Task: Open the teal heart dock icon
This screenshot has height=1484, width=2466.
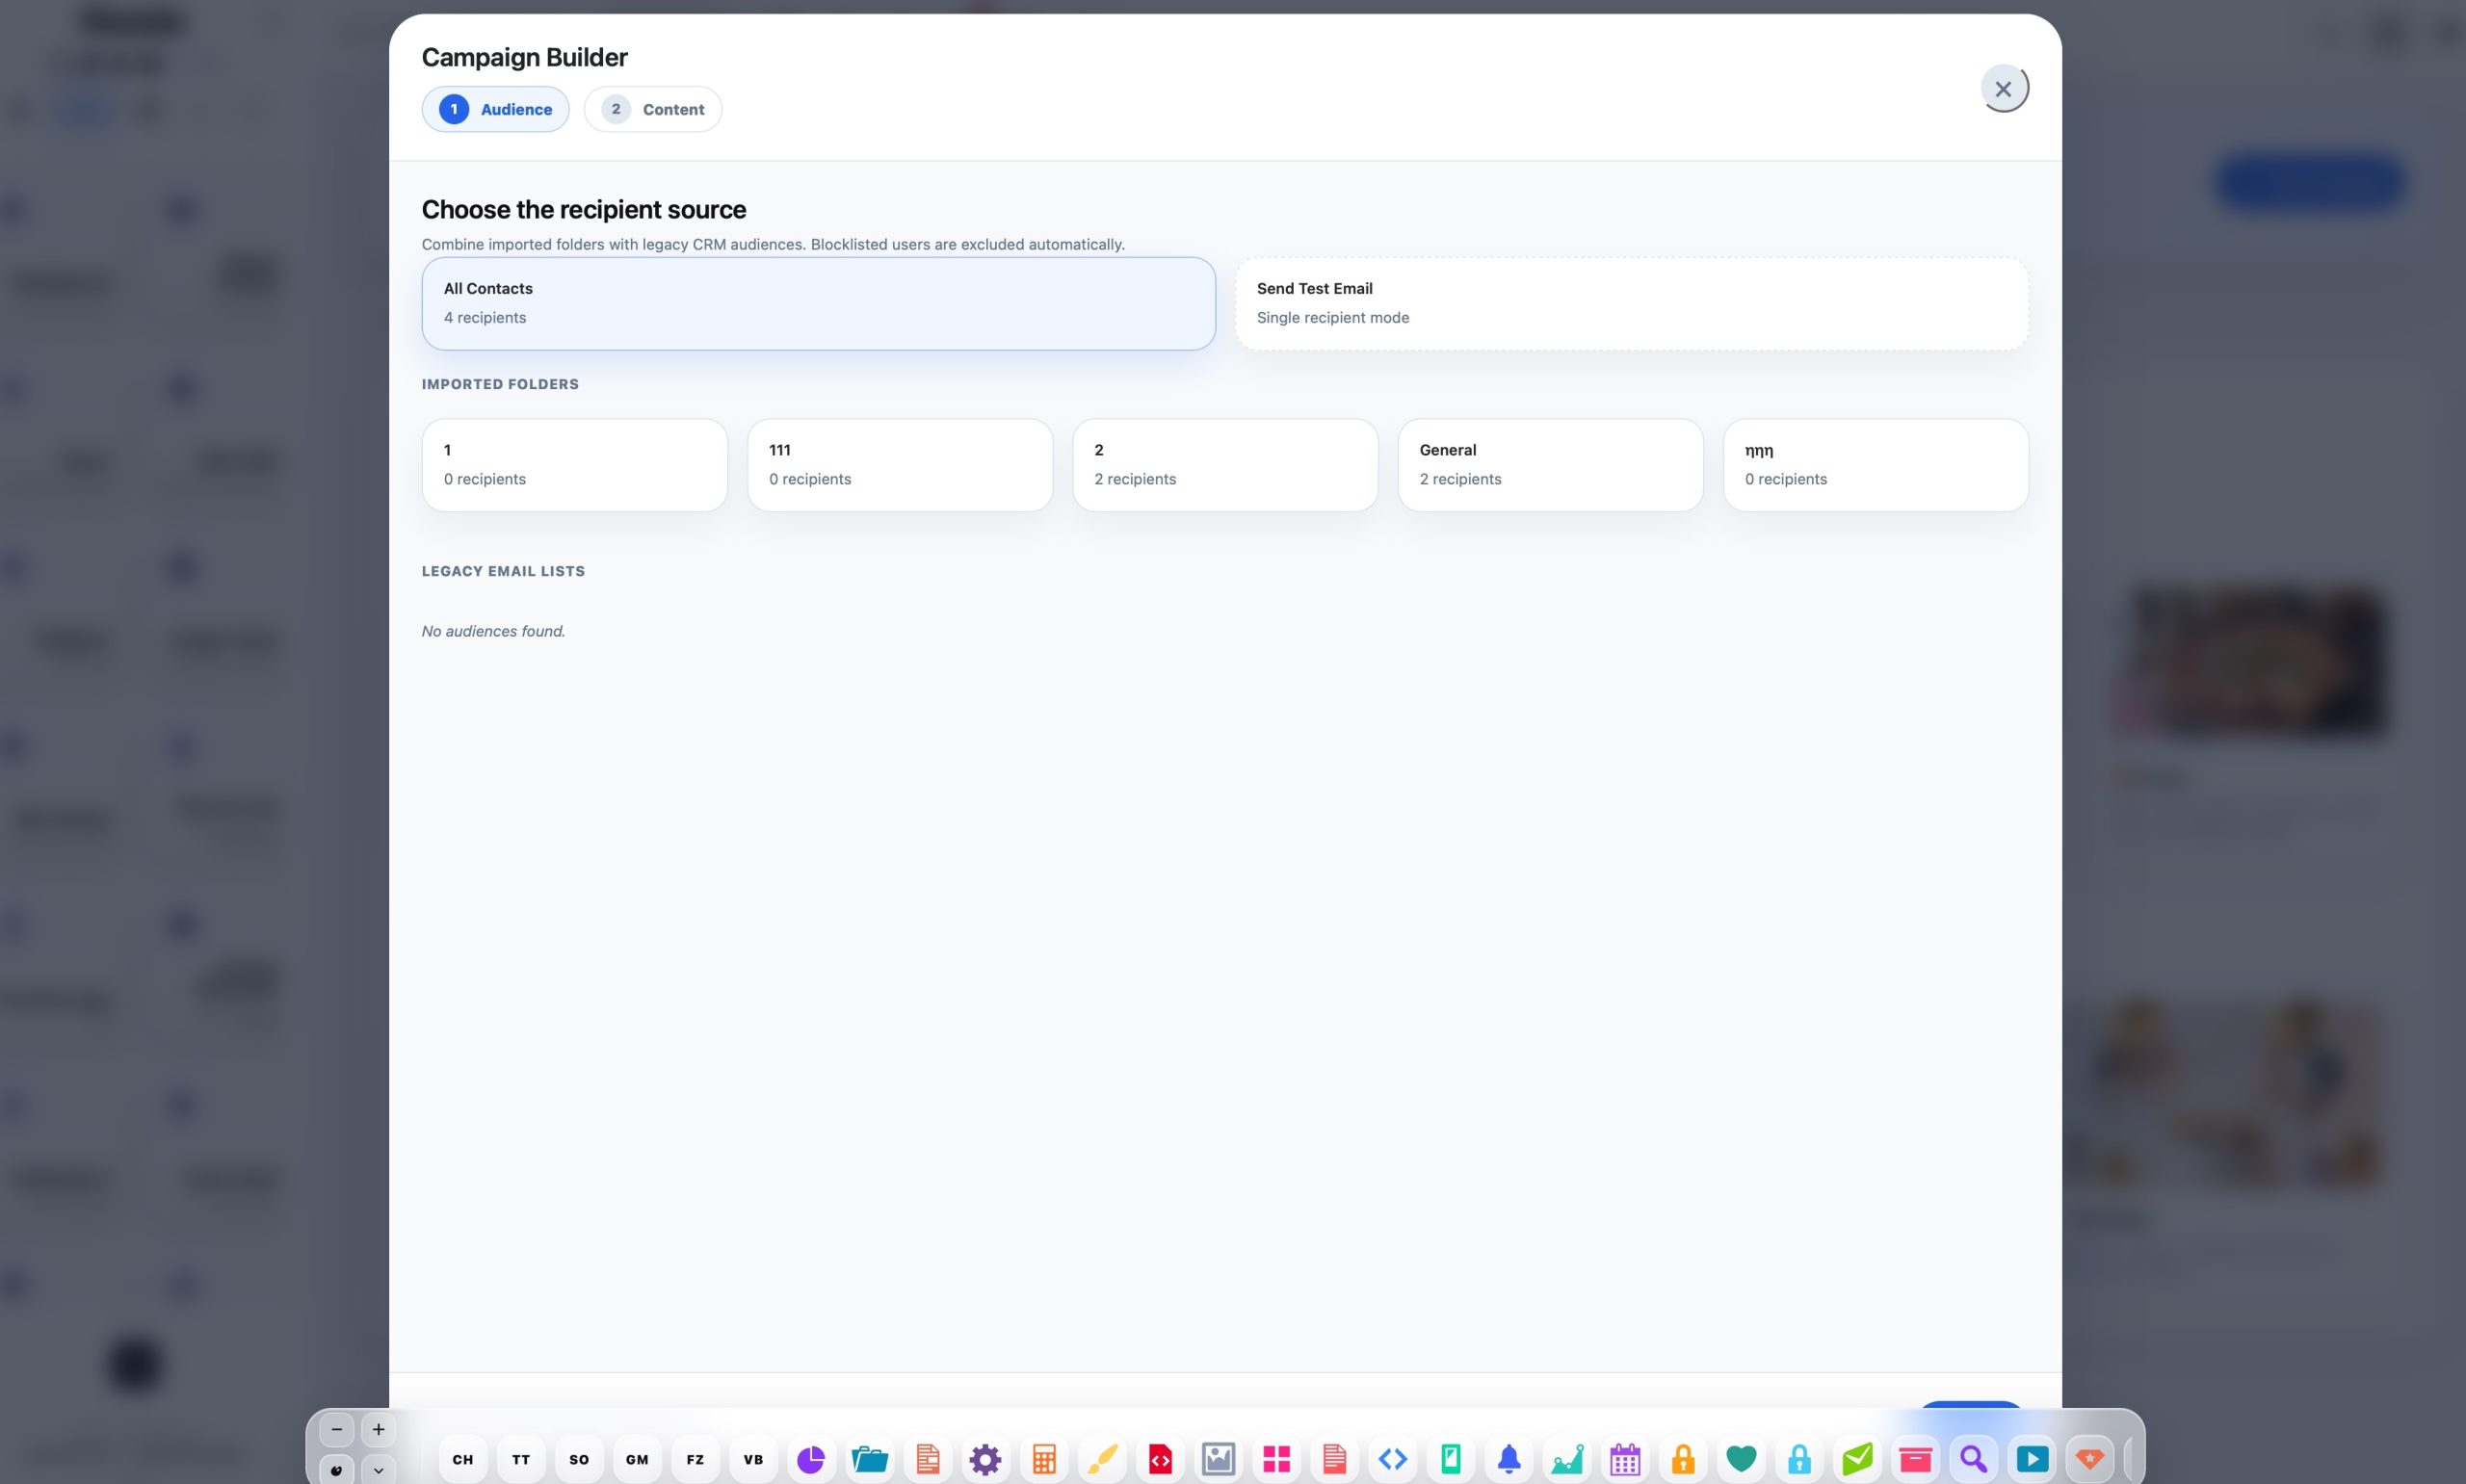Action: pyautogui.click(x=1741, y=1459)
